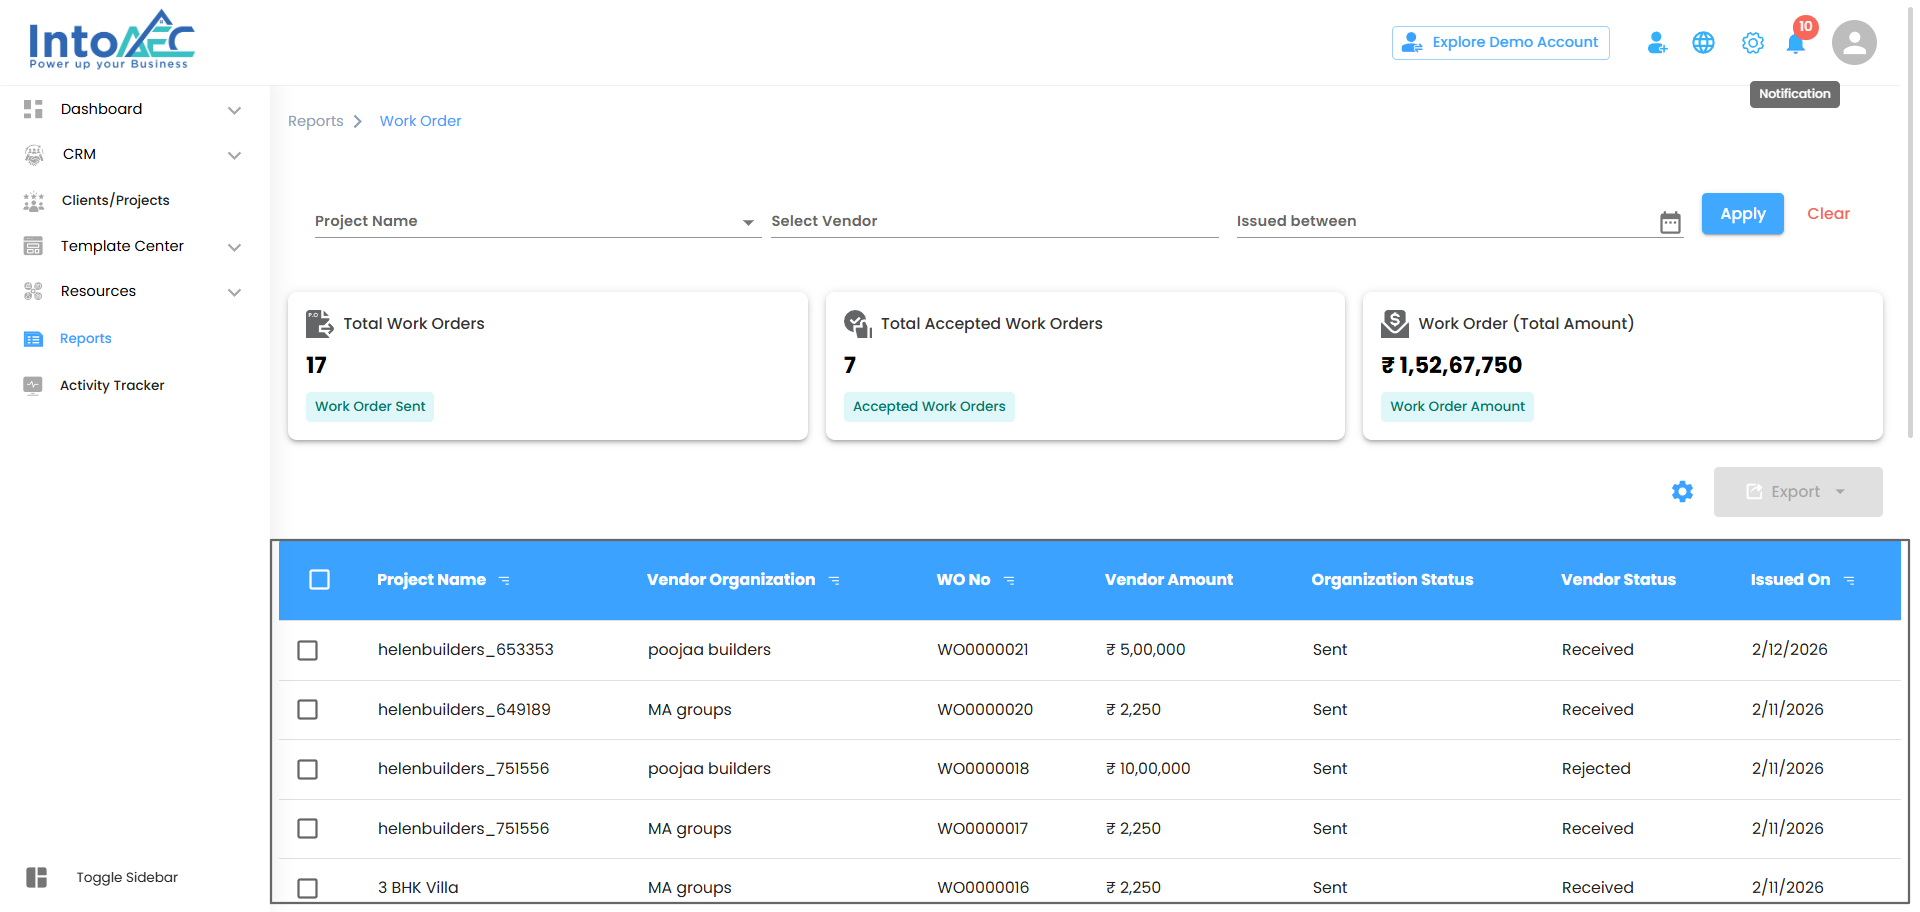Expand the Template Center chevron
This screenshot has height=912, width=1920.
click(x=234, y=247)
